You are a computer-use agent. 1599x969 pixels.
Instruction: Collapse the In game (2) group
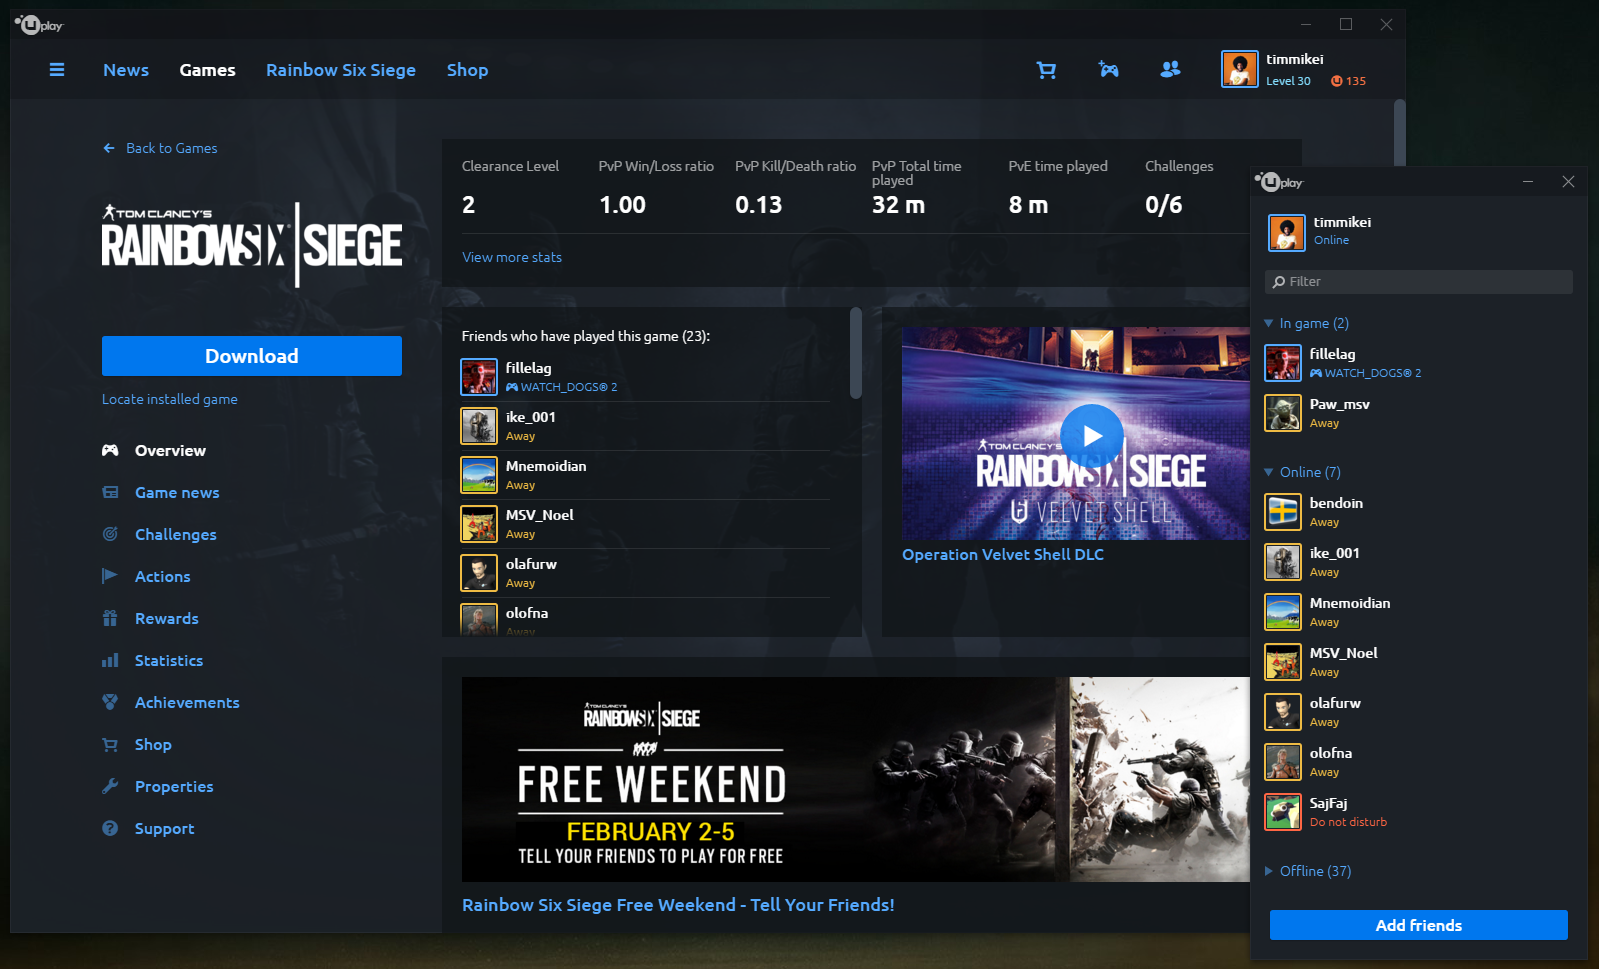click(x=1269, y=323)
